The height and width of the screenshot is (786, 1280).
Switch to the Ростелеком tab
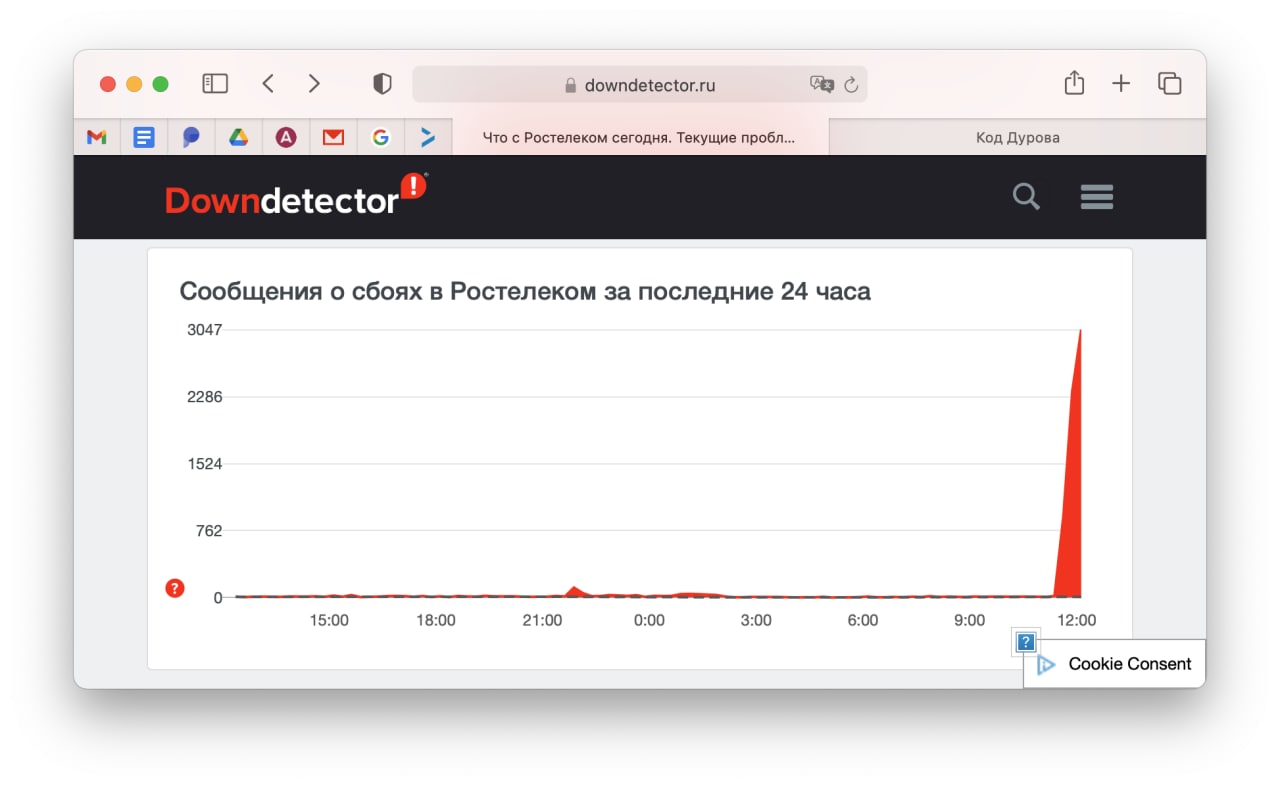point(640,138)
